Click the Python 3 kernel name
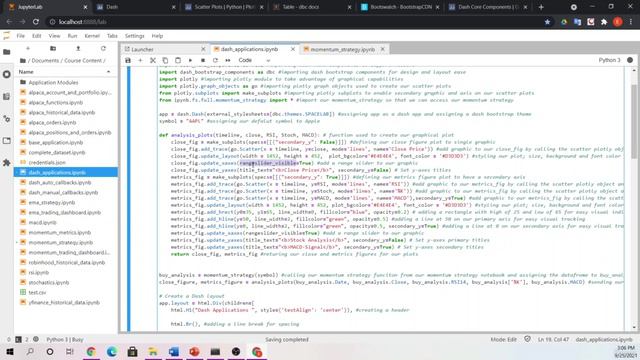The width and height of the screenshot is (640, 360). coord(609,60)
